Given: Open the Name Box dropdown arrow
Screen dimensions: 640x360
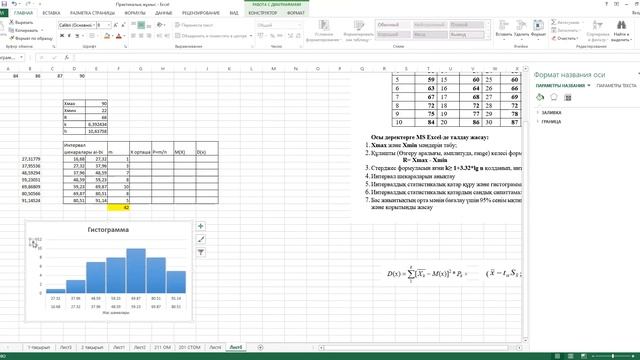Looking at the screenshot, I should point(21,58).
